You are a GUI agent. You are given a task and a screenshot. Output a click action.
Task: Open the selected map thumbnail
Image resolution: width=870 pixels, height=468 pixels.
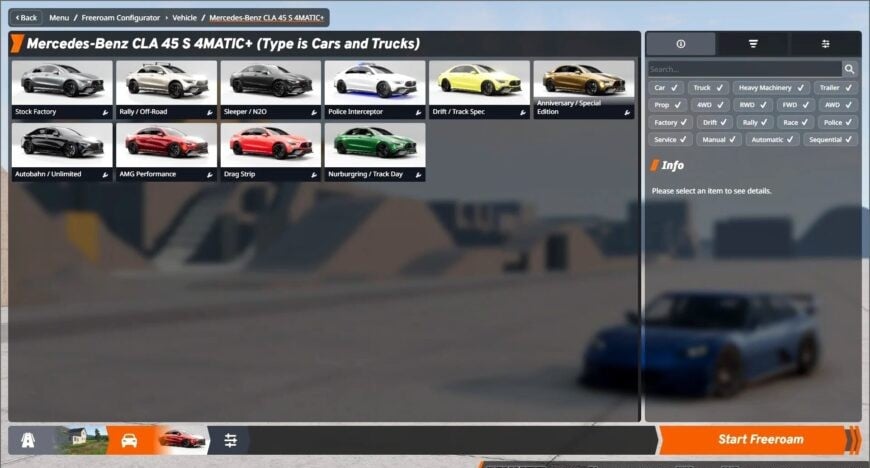82,440
